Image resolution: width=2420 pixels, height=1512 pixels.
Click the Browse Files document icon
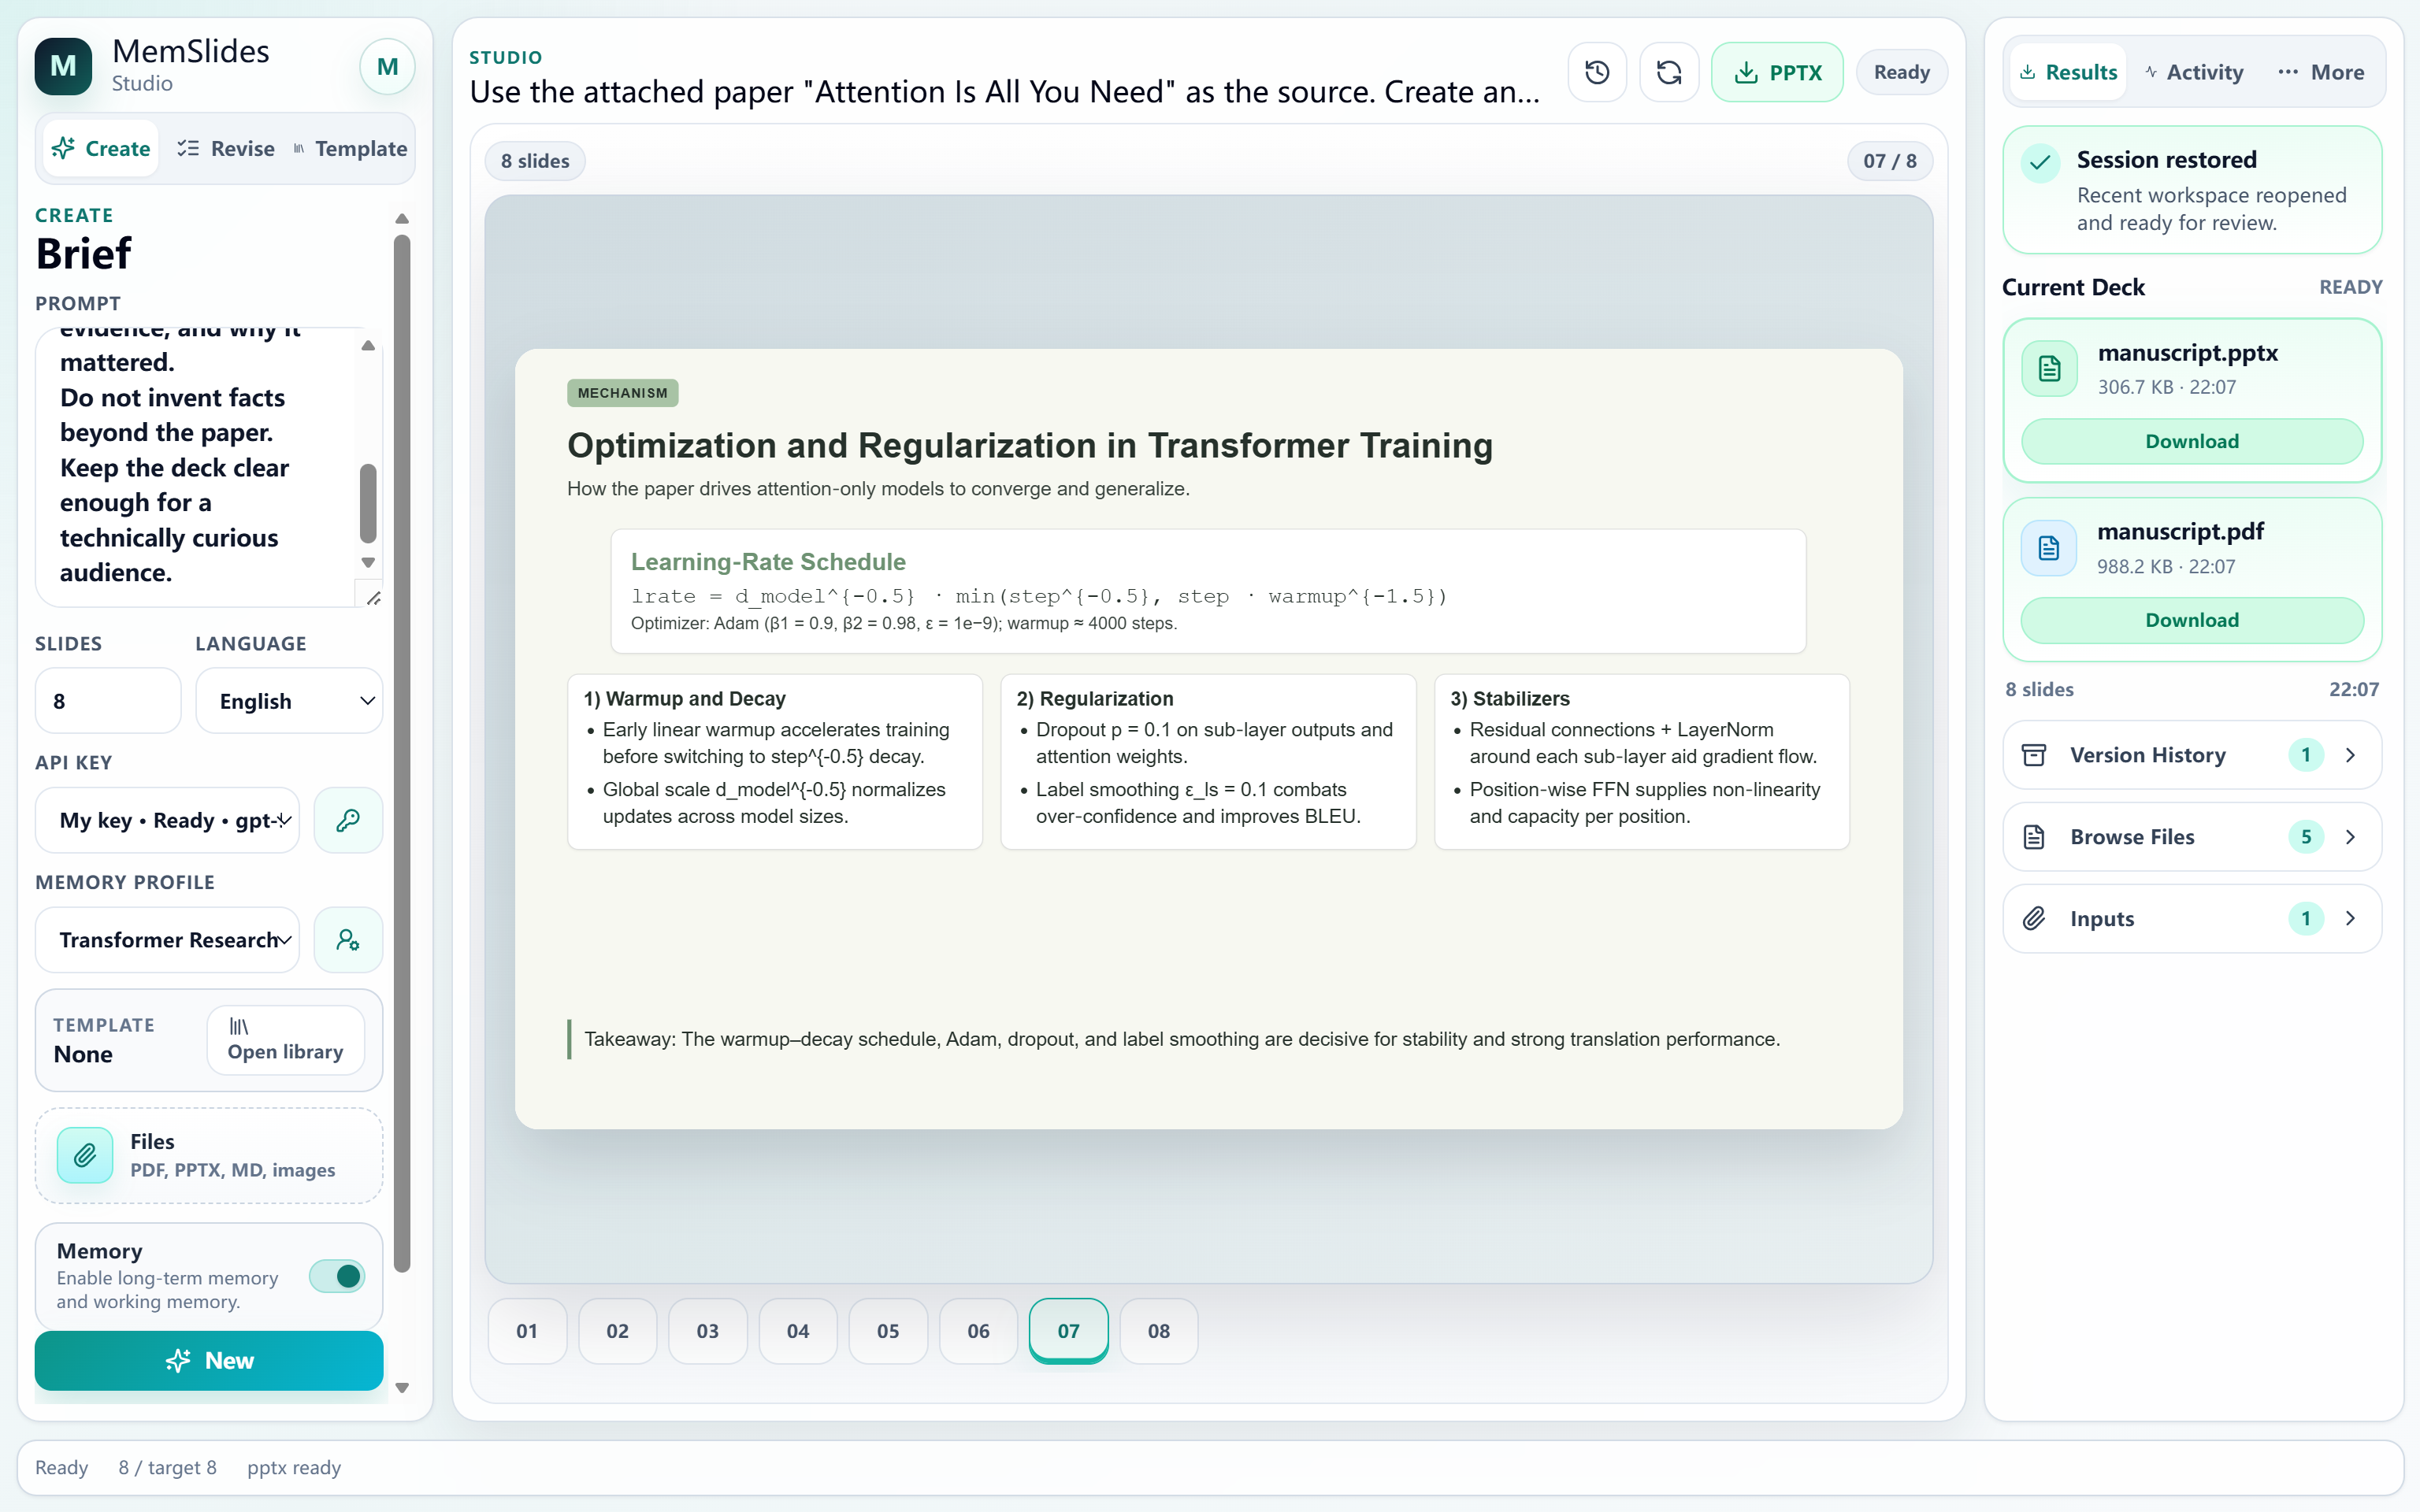(2034, 837)
